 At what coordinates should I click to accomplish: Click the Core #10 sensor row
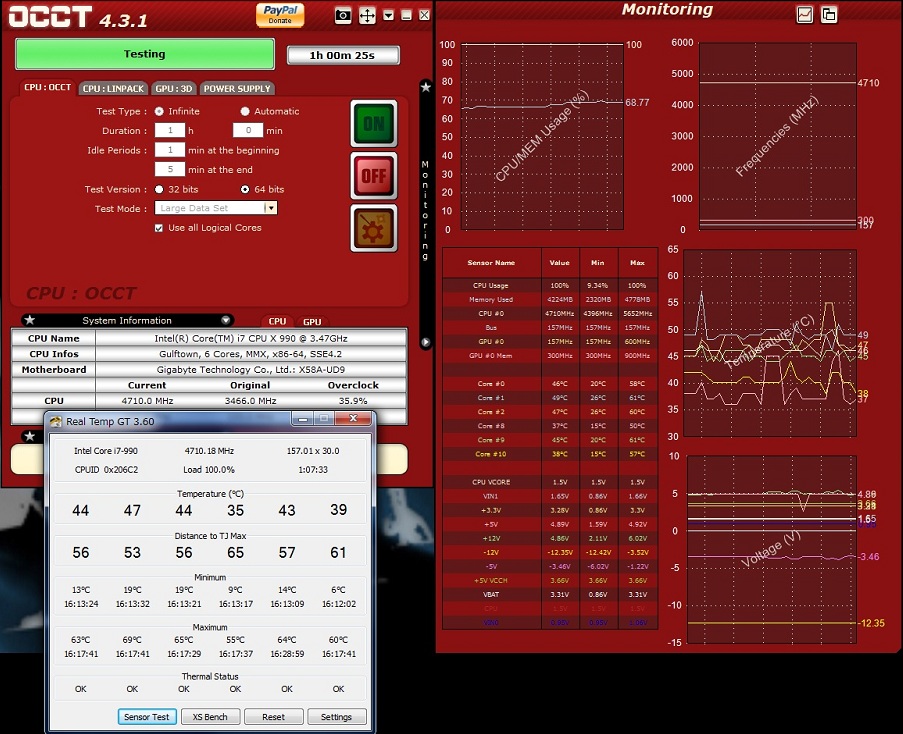(x=550, y=454)
